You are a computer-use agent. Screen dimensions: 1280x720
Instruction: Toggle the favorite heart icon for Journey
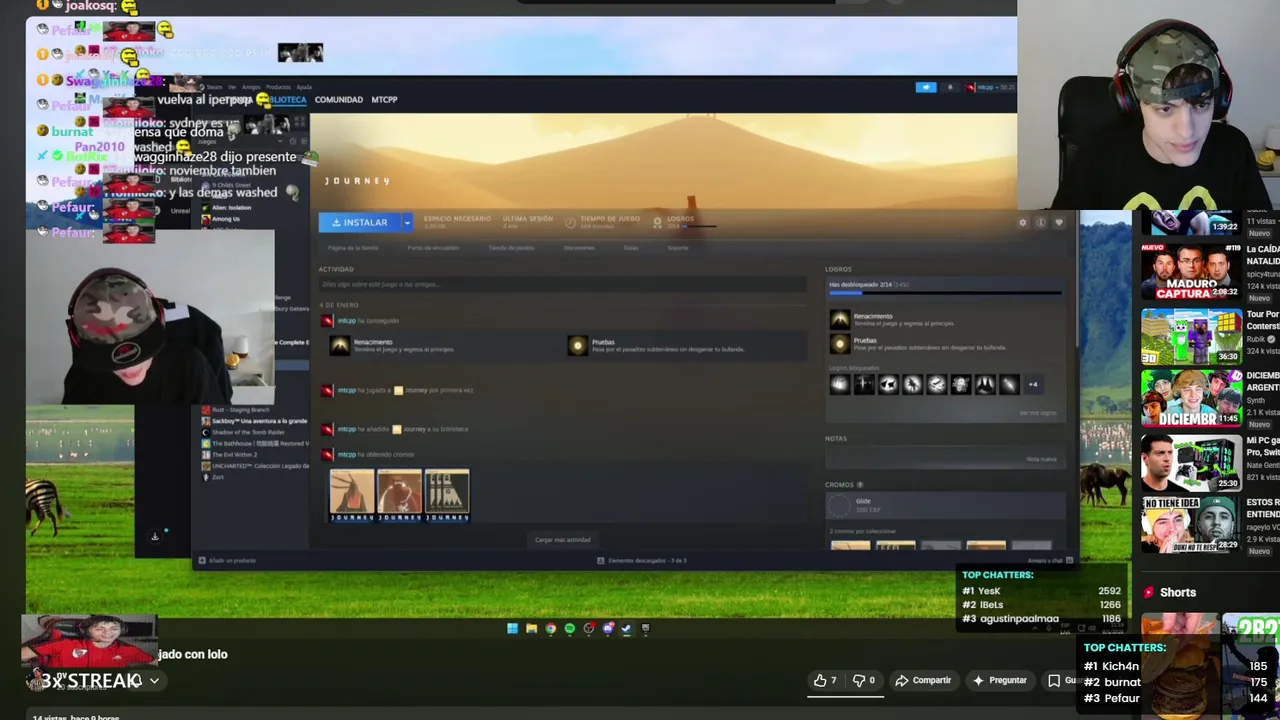click(x=1058, y=223)
